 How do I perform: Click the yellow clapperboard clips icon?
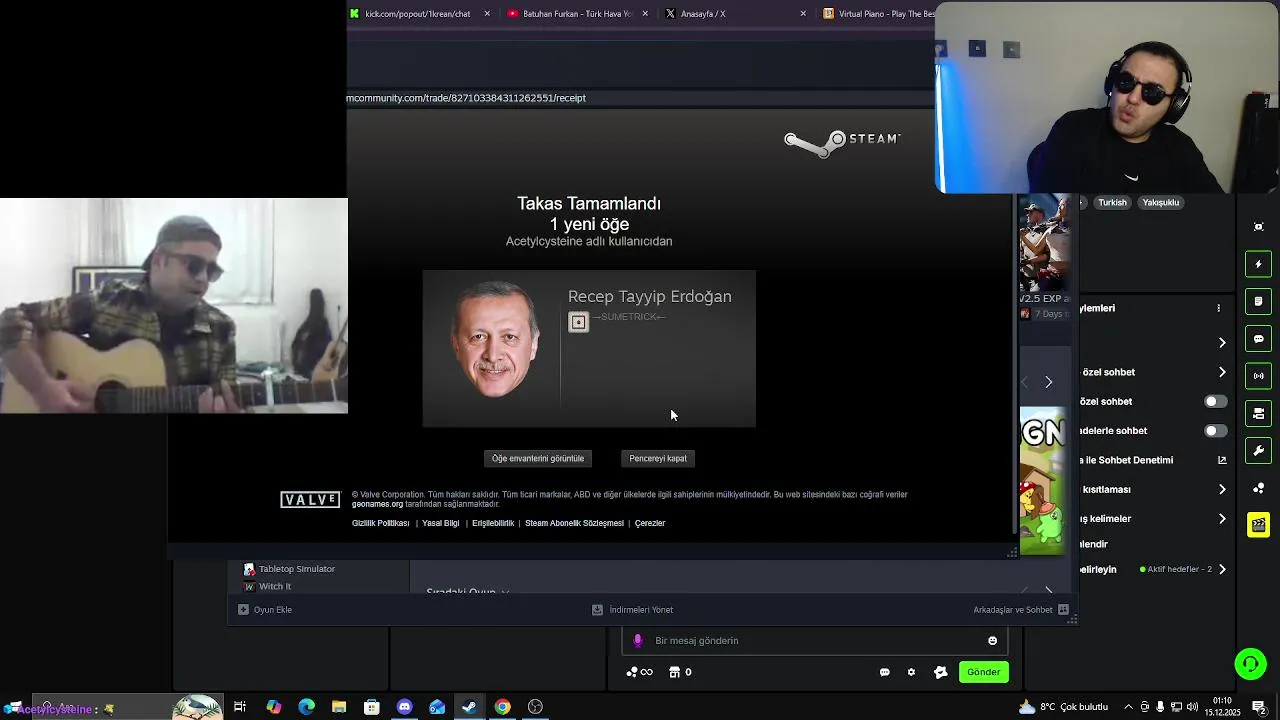point(1259,525)
